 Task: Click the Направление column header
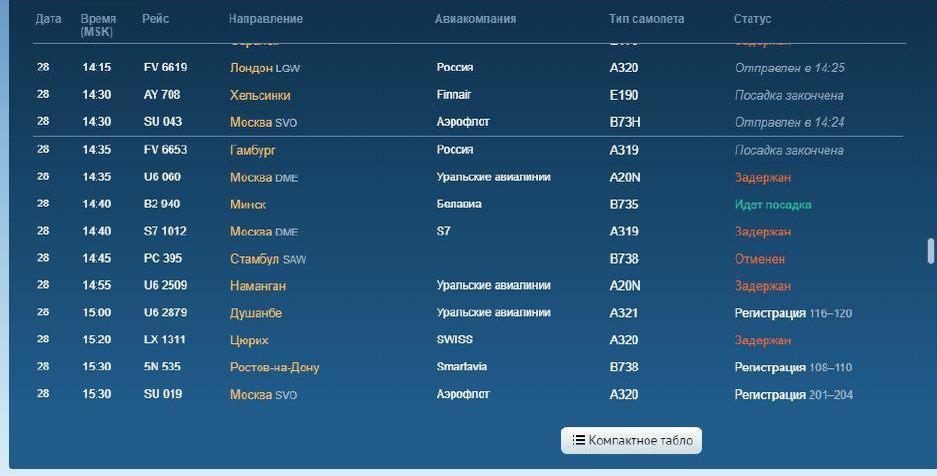click(x=265, y=19)
